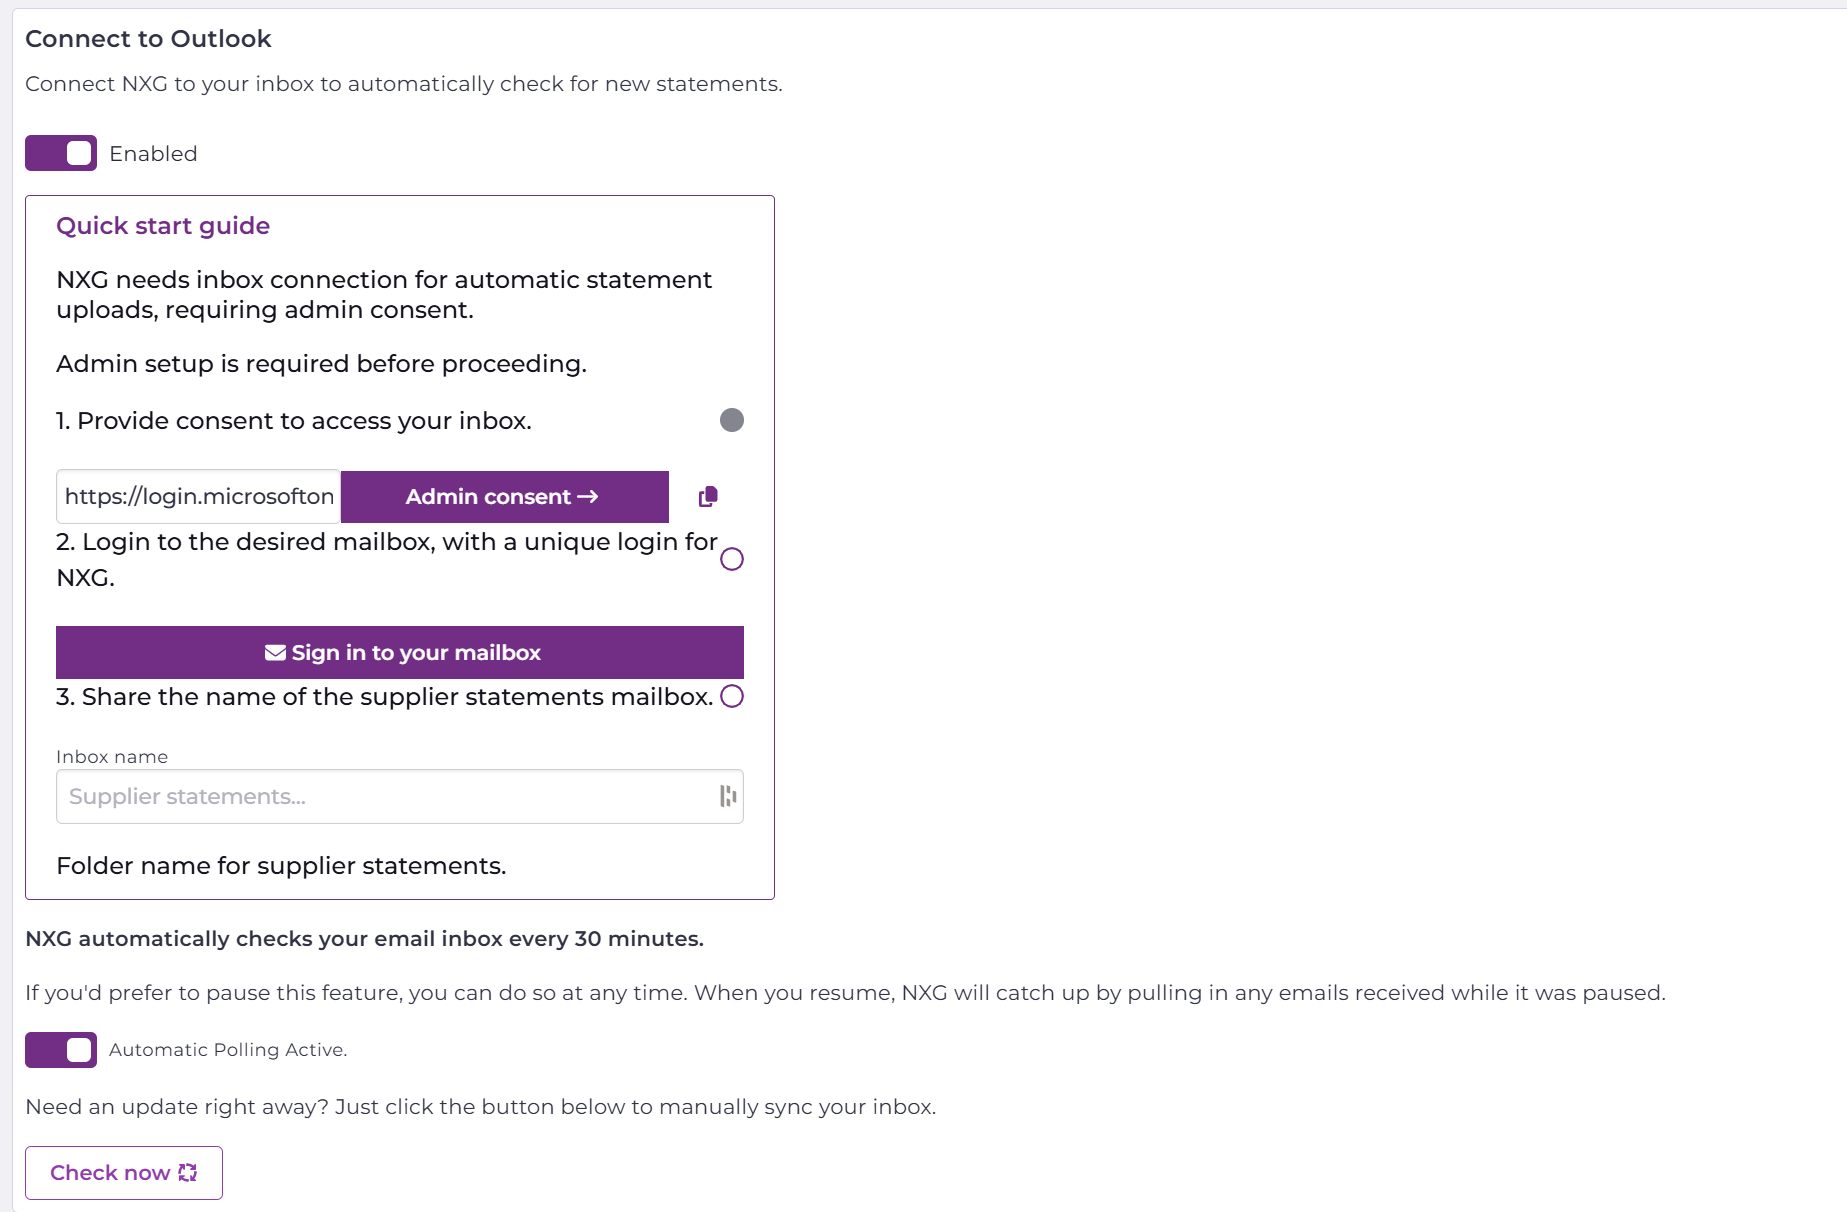Click the Automatic Polling Active label
Screen dimensions: 1847x1212
[x=228, y=1050]
